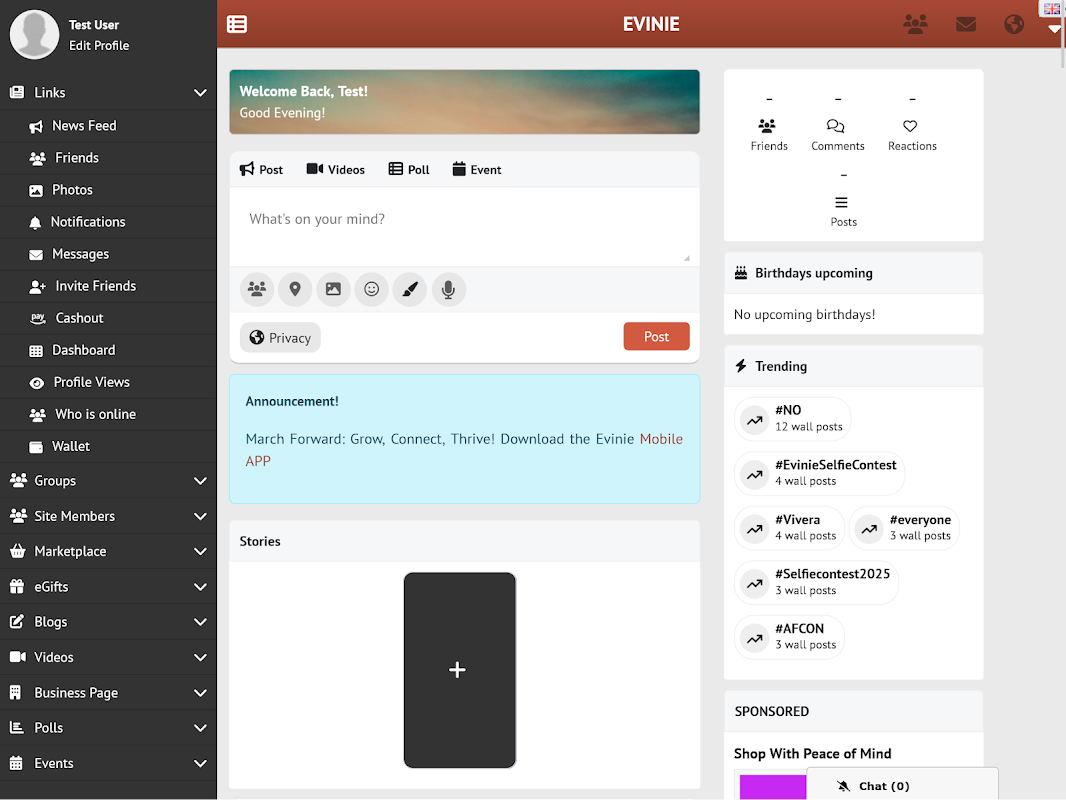
Task: Open trending hashtag #everyone
Action: point(904,527)
